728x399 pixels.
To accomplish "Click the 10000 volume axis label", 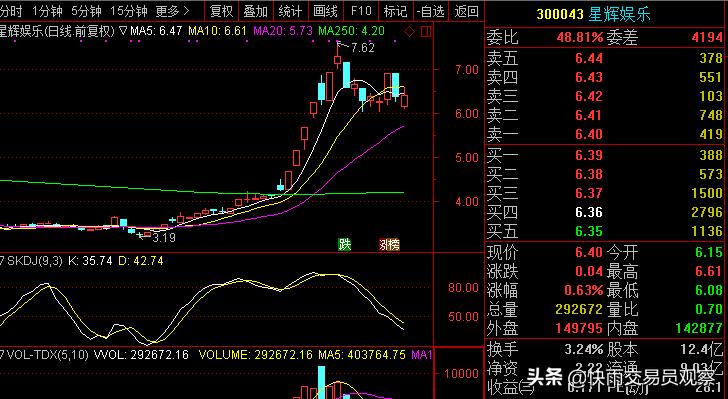I will [x=462, y=374].
